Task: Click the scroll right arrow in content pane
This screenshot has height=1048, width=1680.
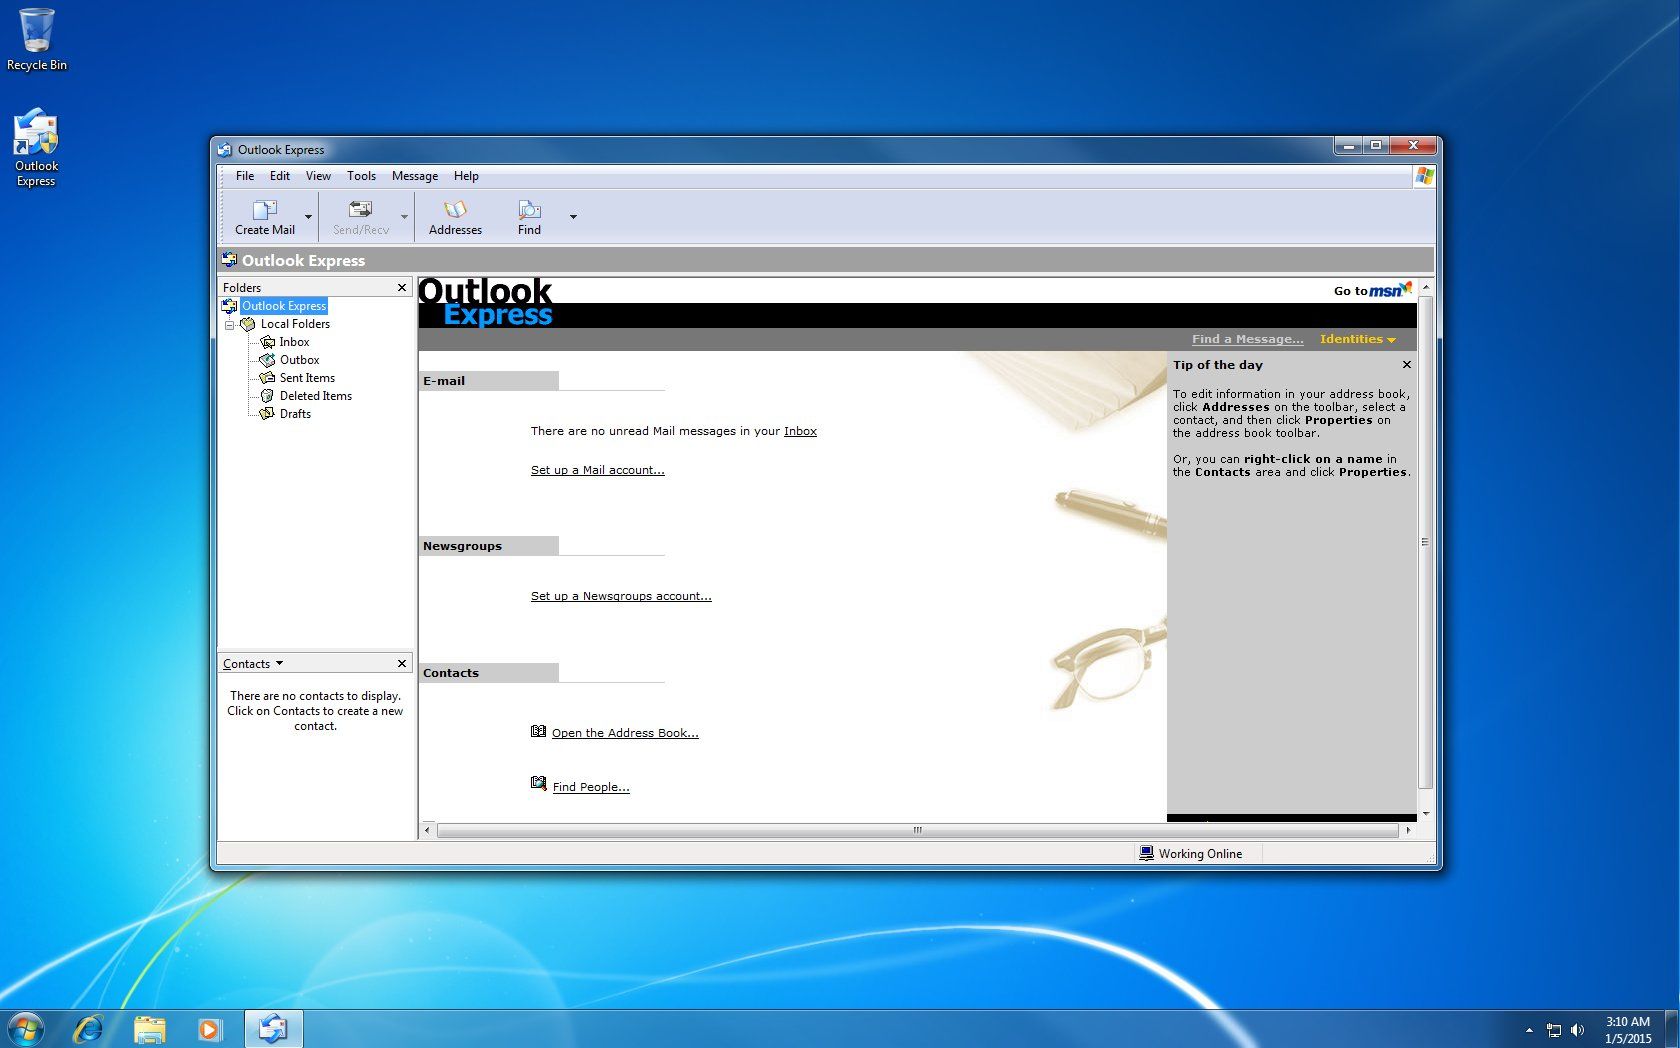Action: (1408, 830)
